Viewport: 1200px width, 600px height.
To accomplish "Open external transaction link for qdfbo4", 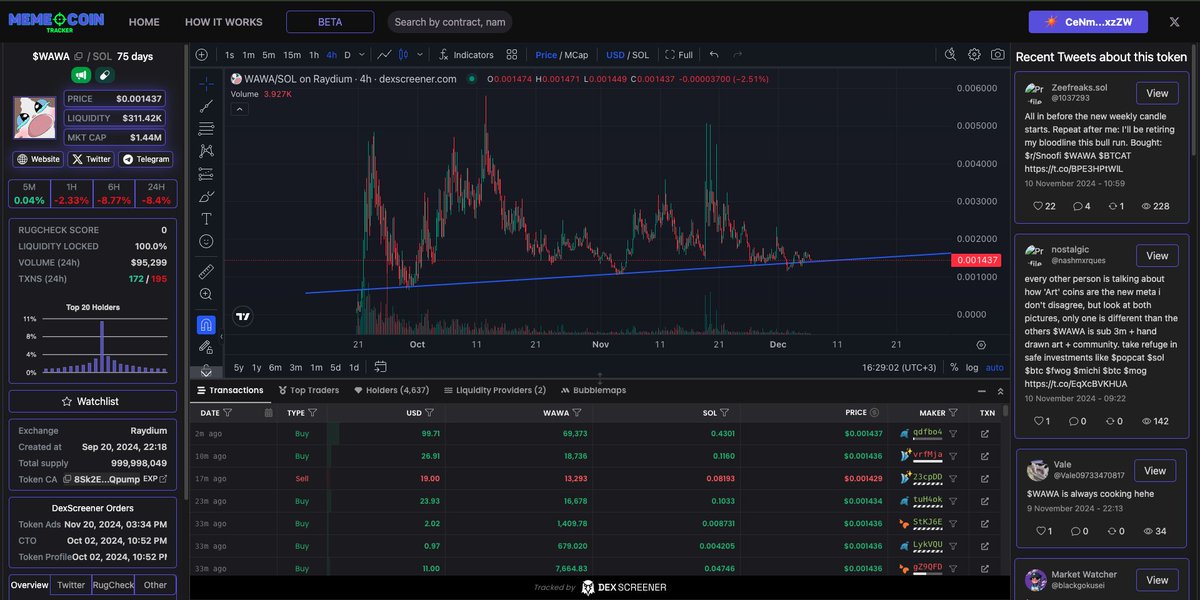I will click(x=985, y=434).
